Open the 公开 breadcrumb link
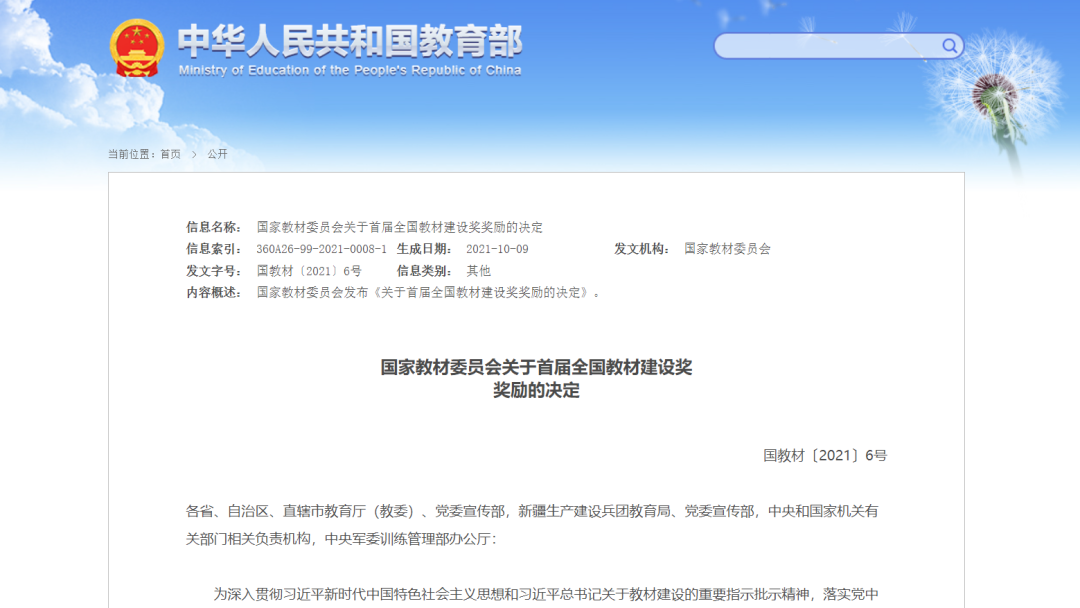Image resolution: width=1080 pixels, height=608 pixels. click(x=217, y=154)
